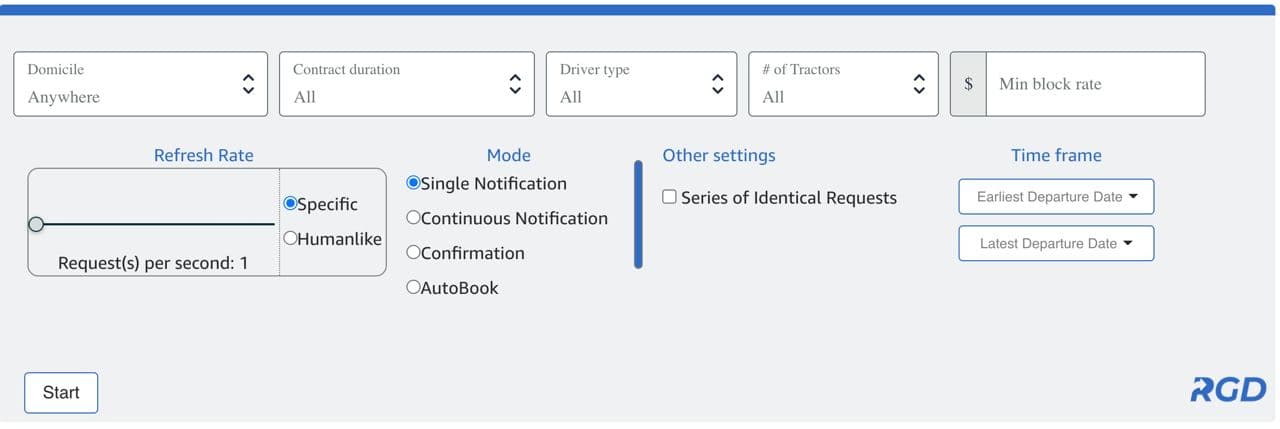Click the RGD logo
The width and height of the screenshot is (1280, 429).
[1228, 390]
